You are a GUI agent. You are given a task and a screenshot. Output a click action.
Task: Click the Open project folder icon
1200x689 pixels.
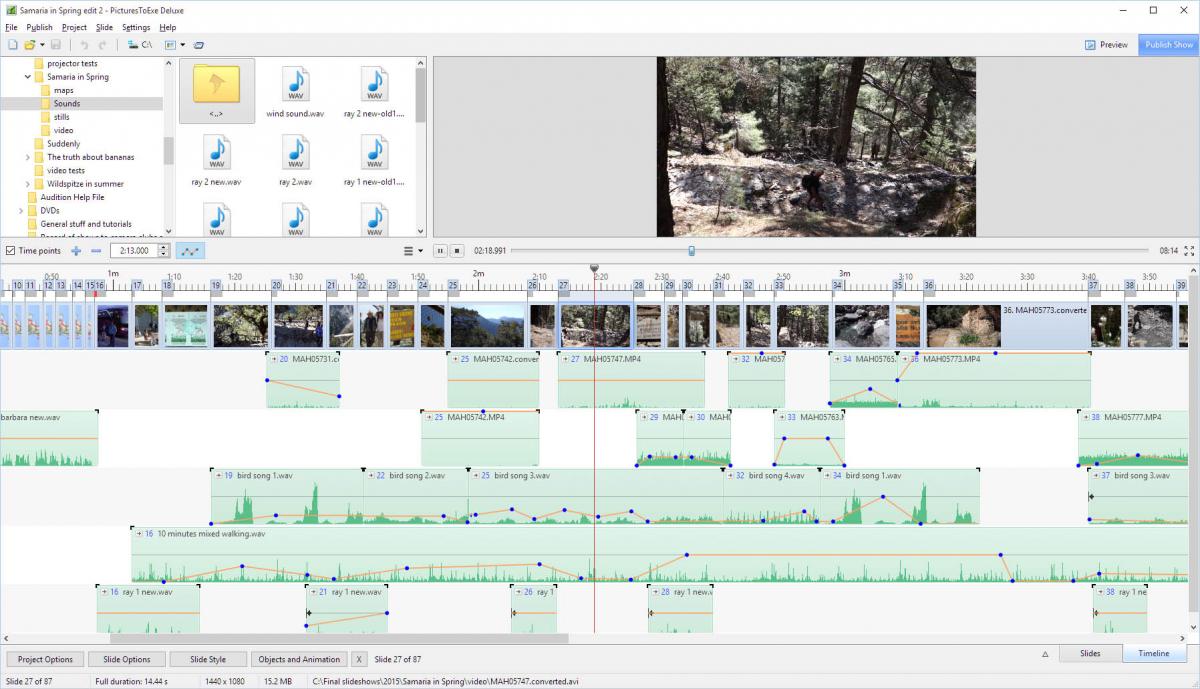30,45
